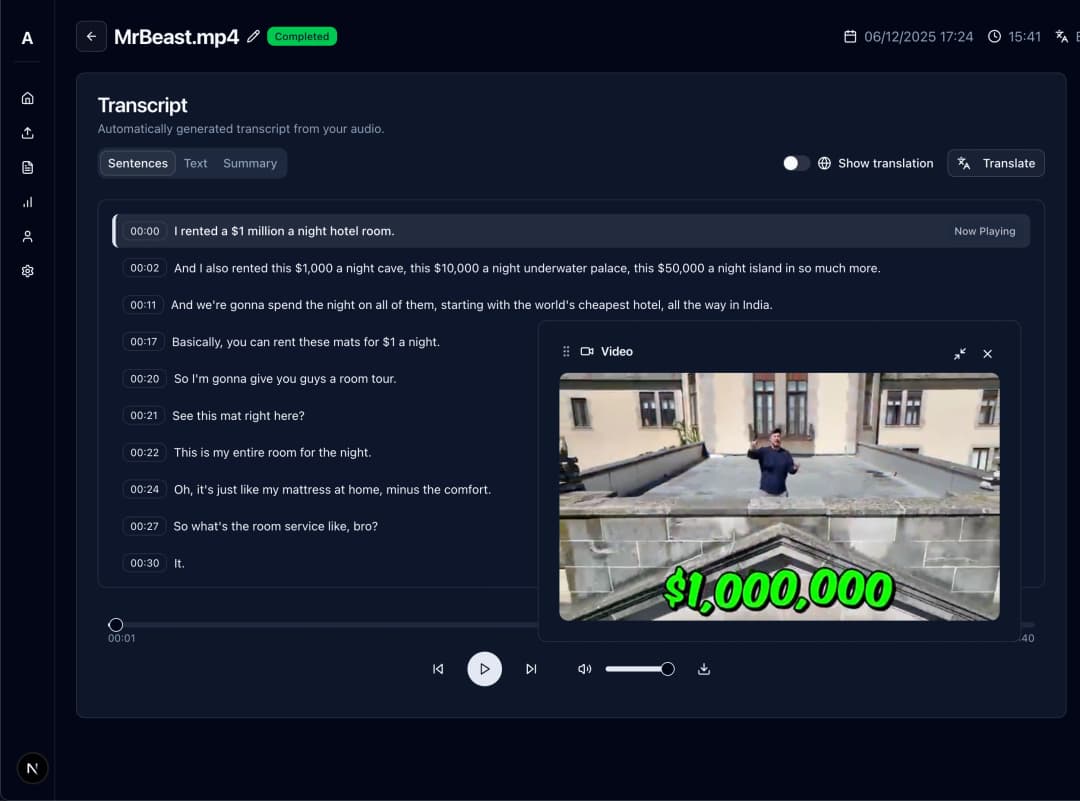Jump to timestamp 00:00

tap(145, 231)
